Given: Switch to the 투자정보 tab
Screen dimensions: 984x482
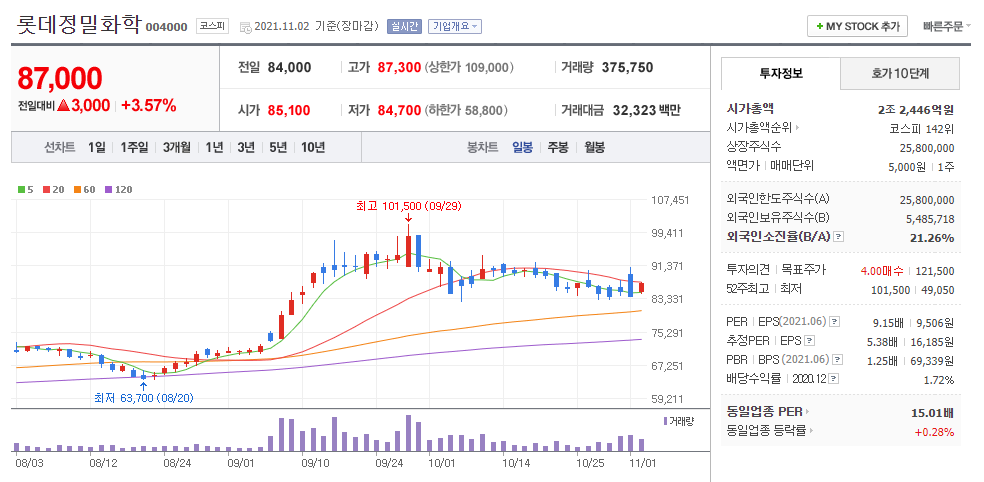Looking at the screenshot, I should 781,73.
